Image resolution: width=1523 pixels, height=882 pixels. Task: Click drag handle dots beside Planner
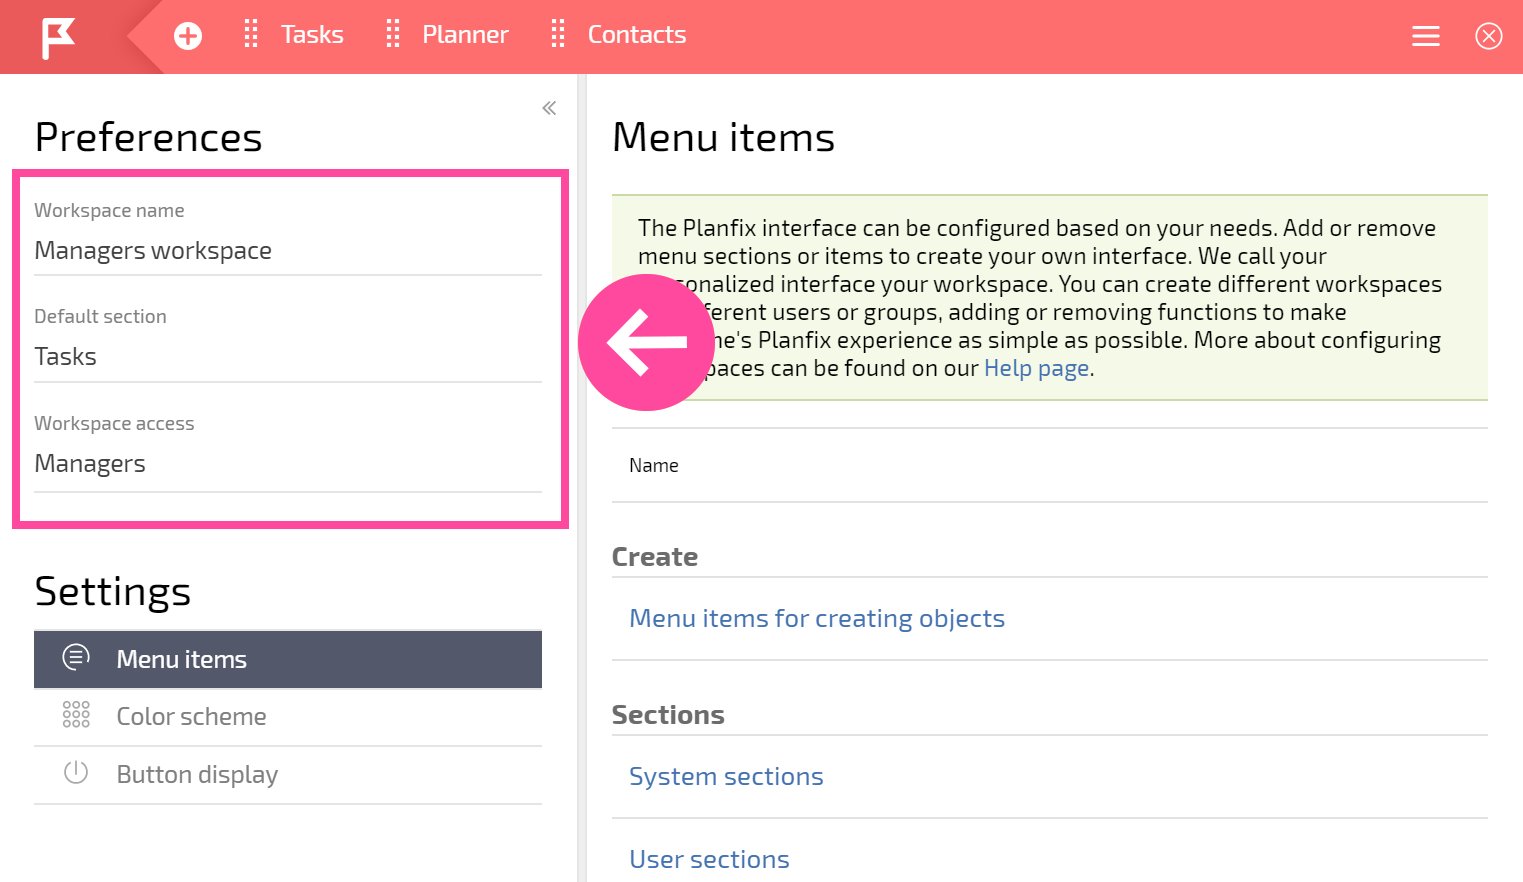click(393, 34)
